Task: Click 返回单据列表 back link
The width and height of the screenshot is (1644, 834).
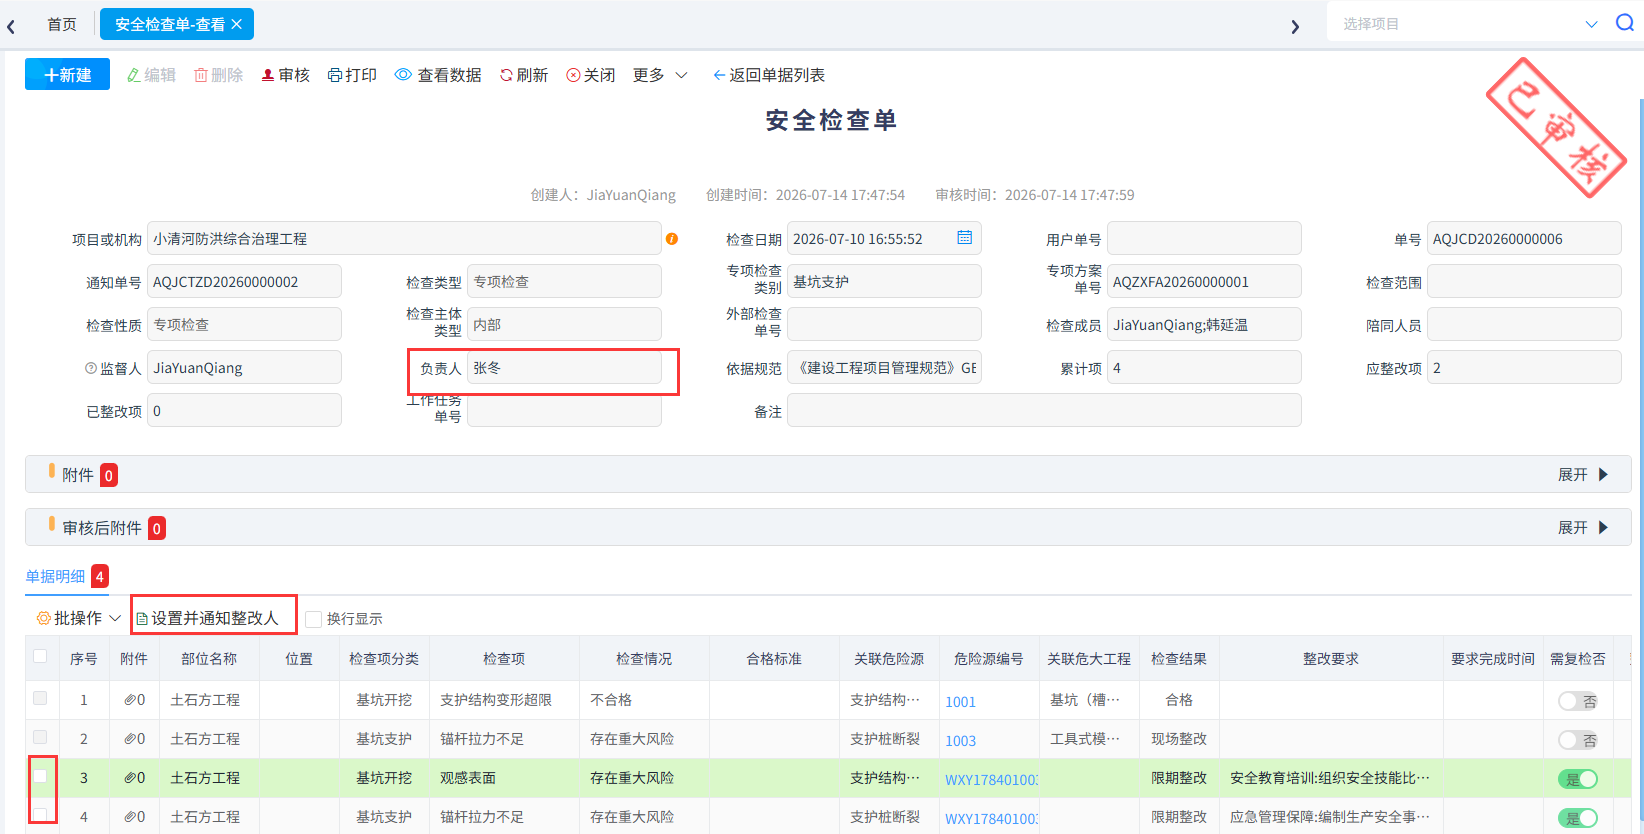Action: (x=768, y=75)
